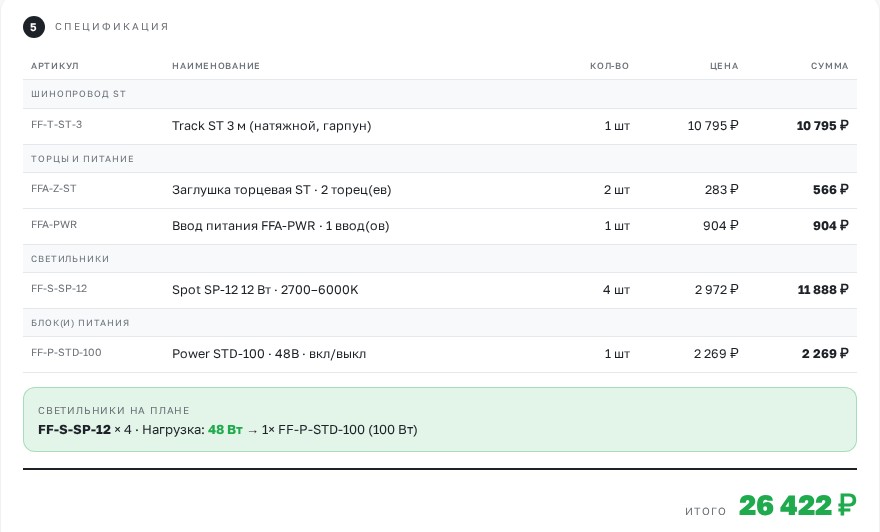Click 1 шт quantity in Power STD-100 row
This screenshot has height=532, width=880.
(x=617, y=354)
